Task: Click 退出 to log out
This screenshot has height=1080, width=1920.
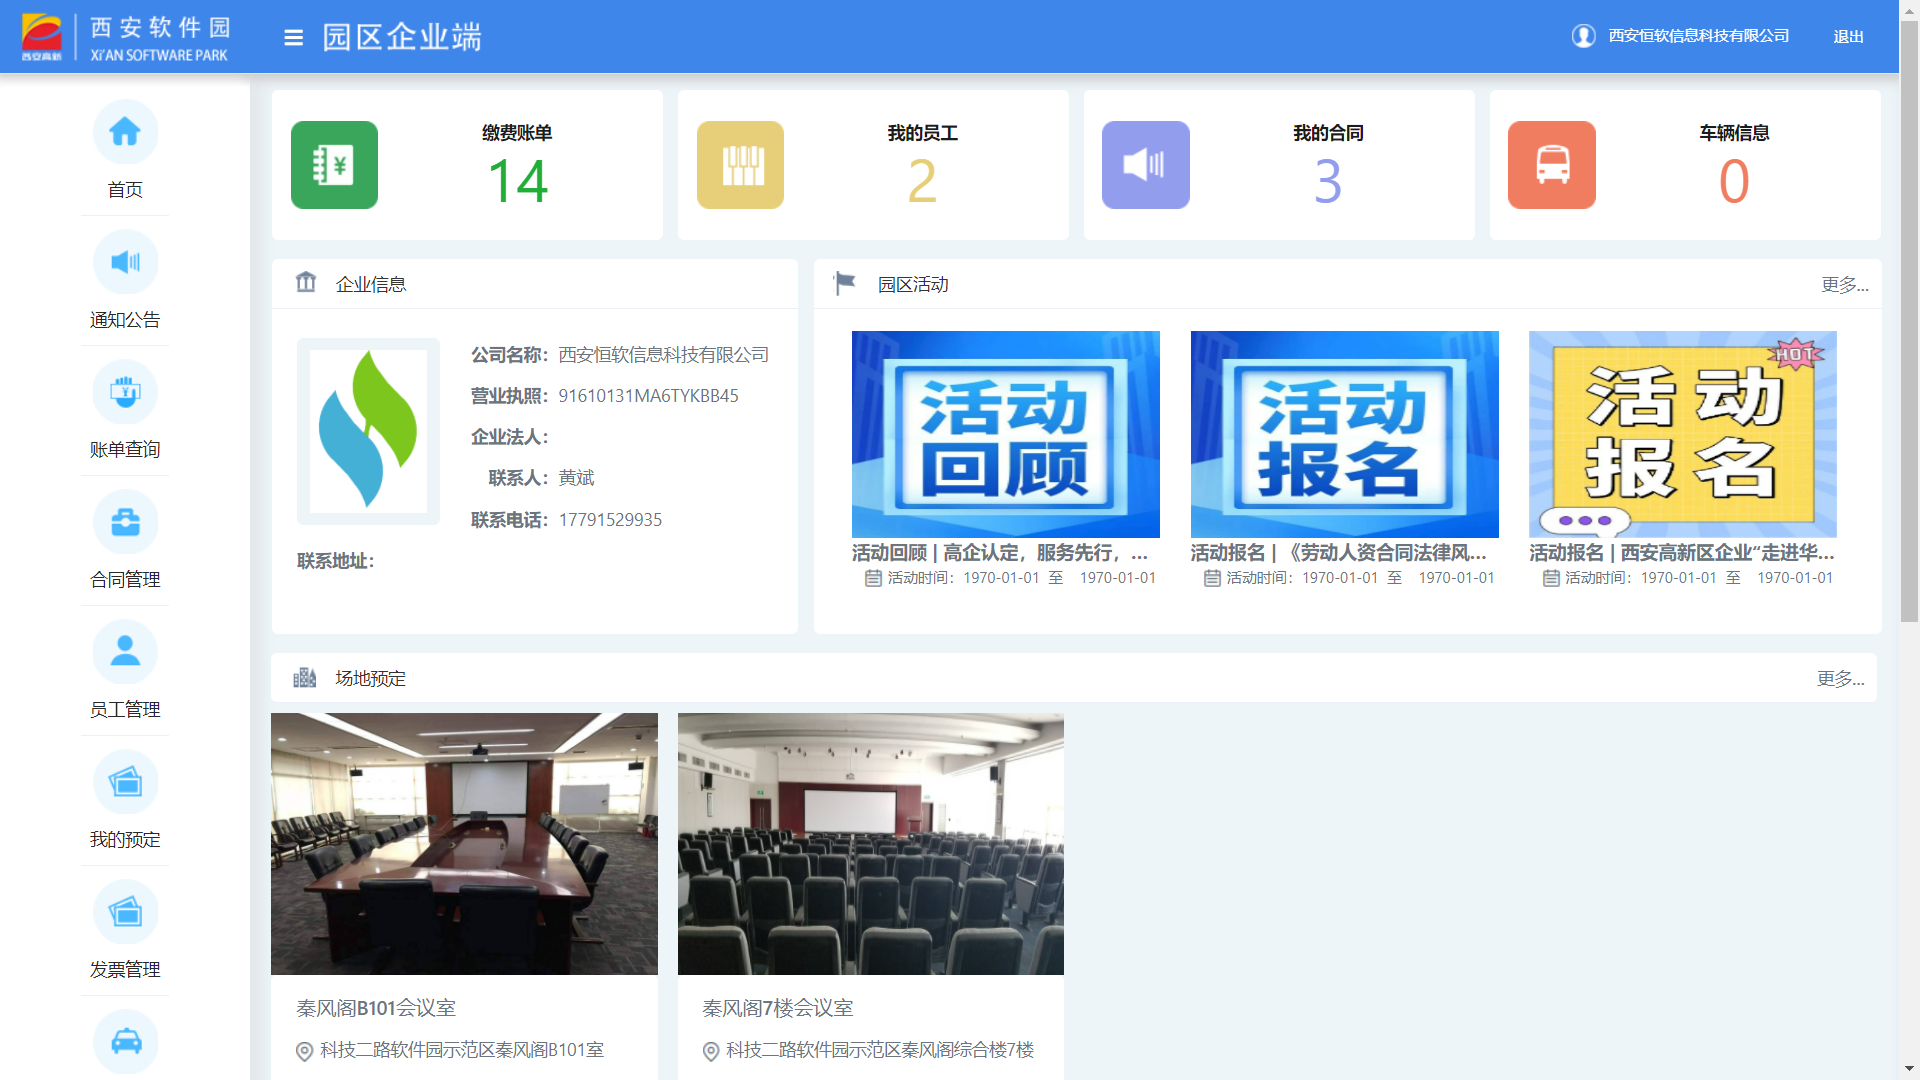Action: (x=1848, y=37)
